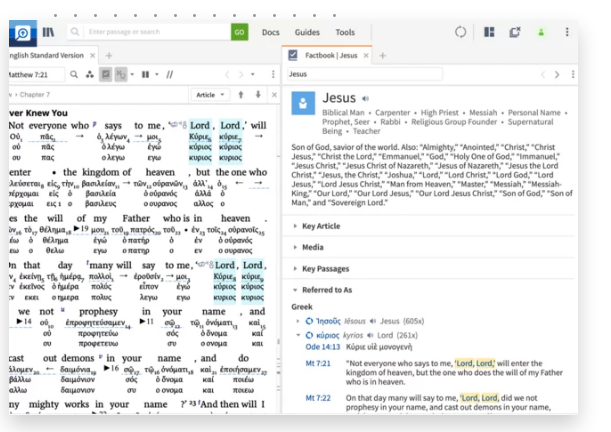Click the Carpenter tag
Viewport: 611px width, 432px height.
click(x=392, y=113)
